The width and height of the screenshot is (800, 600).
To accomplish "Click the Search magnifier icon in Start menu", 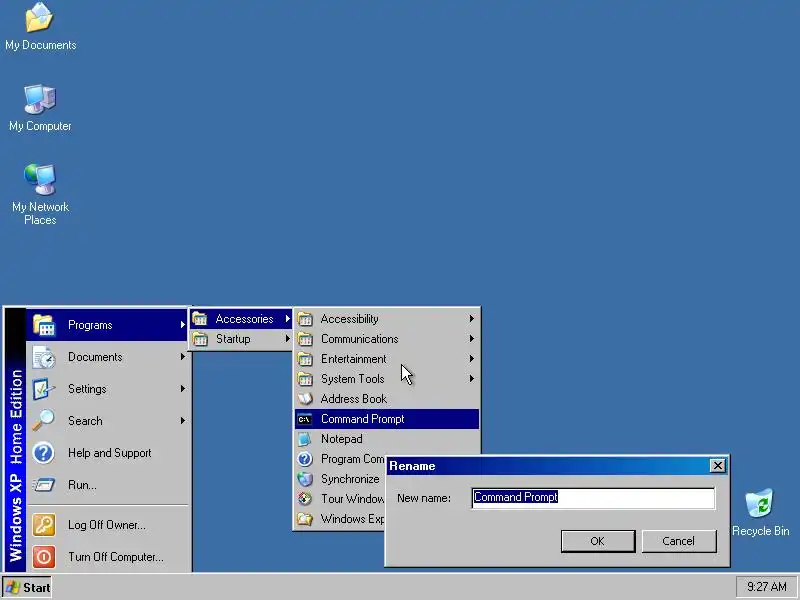I will pos(44,421).
